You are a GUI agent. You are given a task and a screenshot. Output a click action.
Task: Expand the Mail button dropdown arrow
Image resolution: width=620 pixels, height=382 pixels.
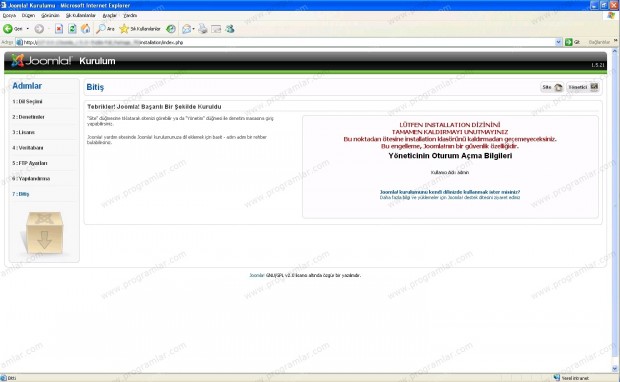[x=193, y=29]
